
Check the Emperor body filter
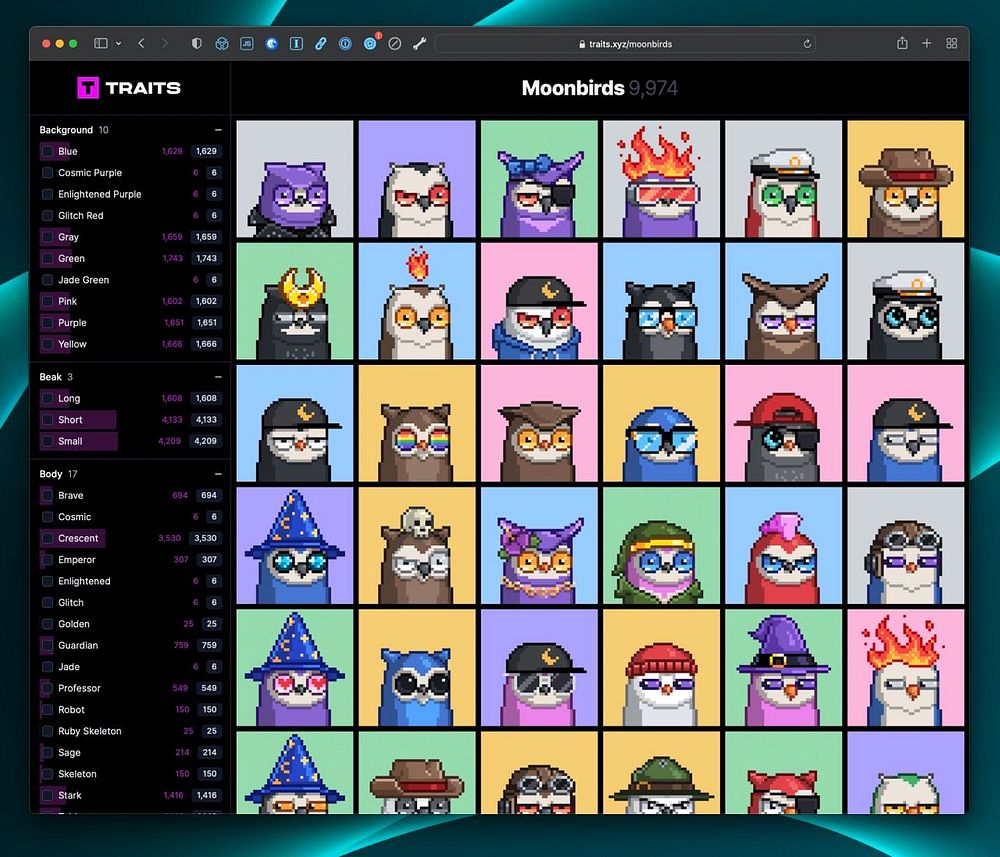(47, 560)
